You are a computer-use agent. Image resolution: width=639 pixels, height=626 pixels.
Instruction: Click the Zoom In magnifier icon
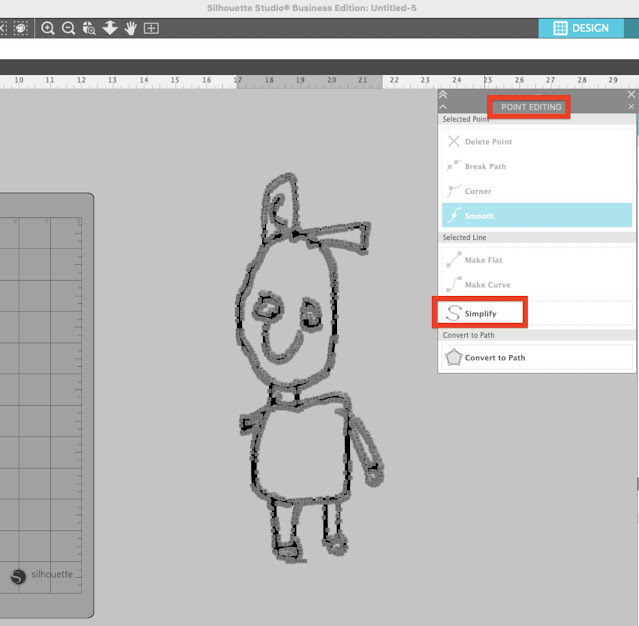coord(48,28)
